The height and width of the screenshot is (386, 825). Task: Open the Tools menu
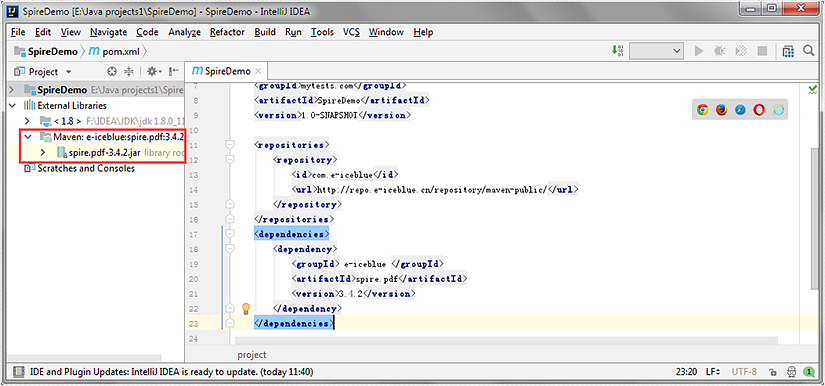pyautogui.click(x=322, y=32)
